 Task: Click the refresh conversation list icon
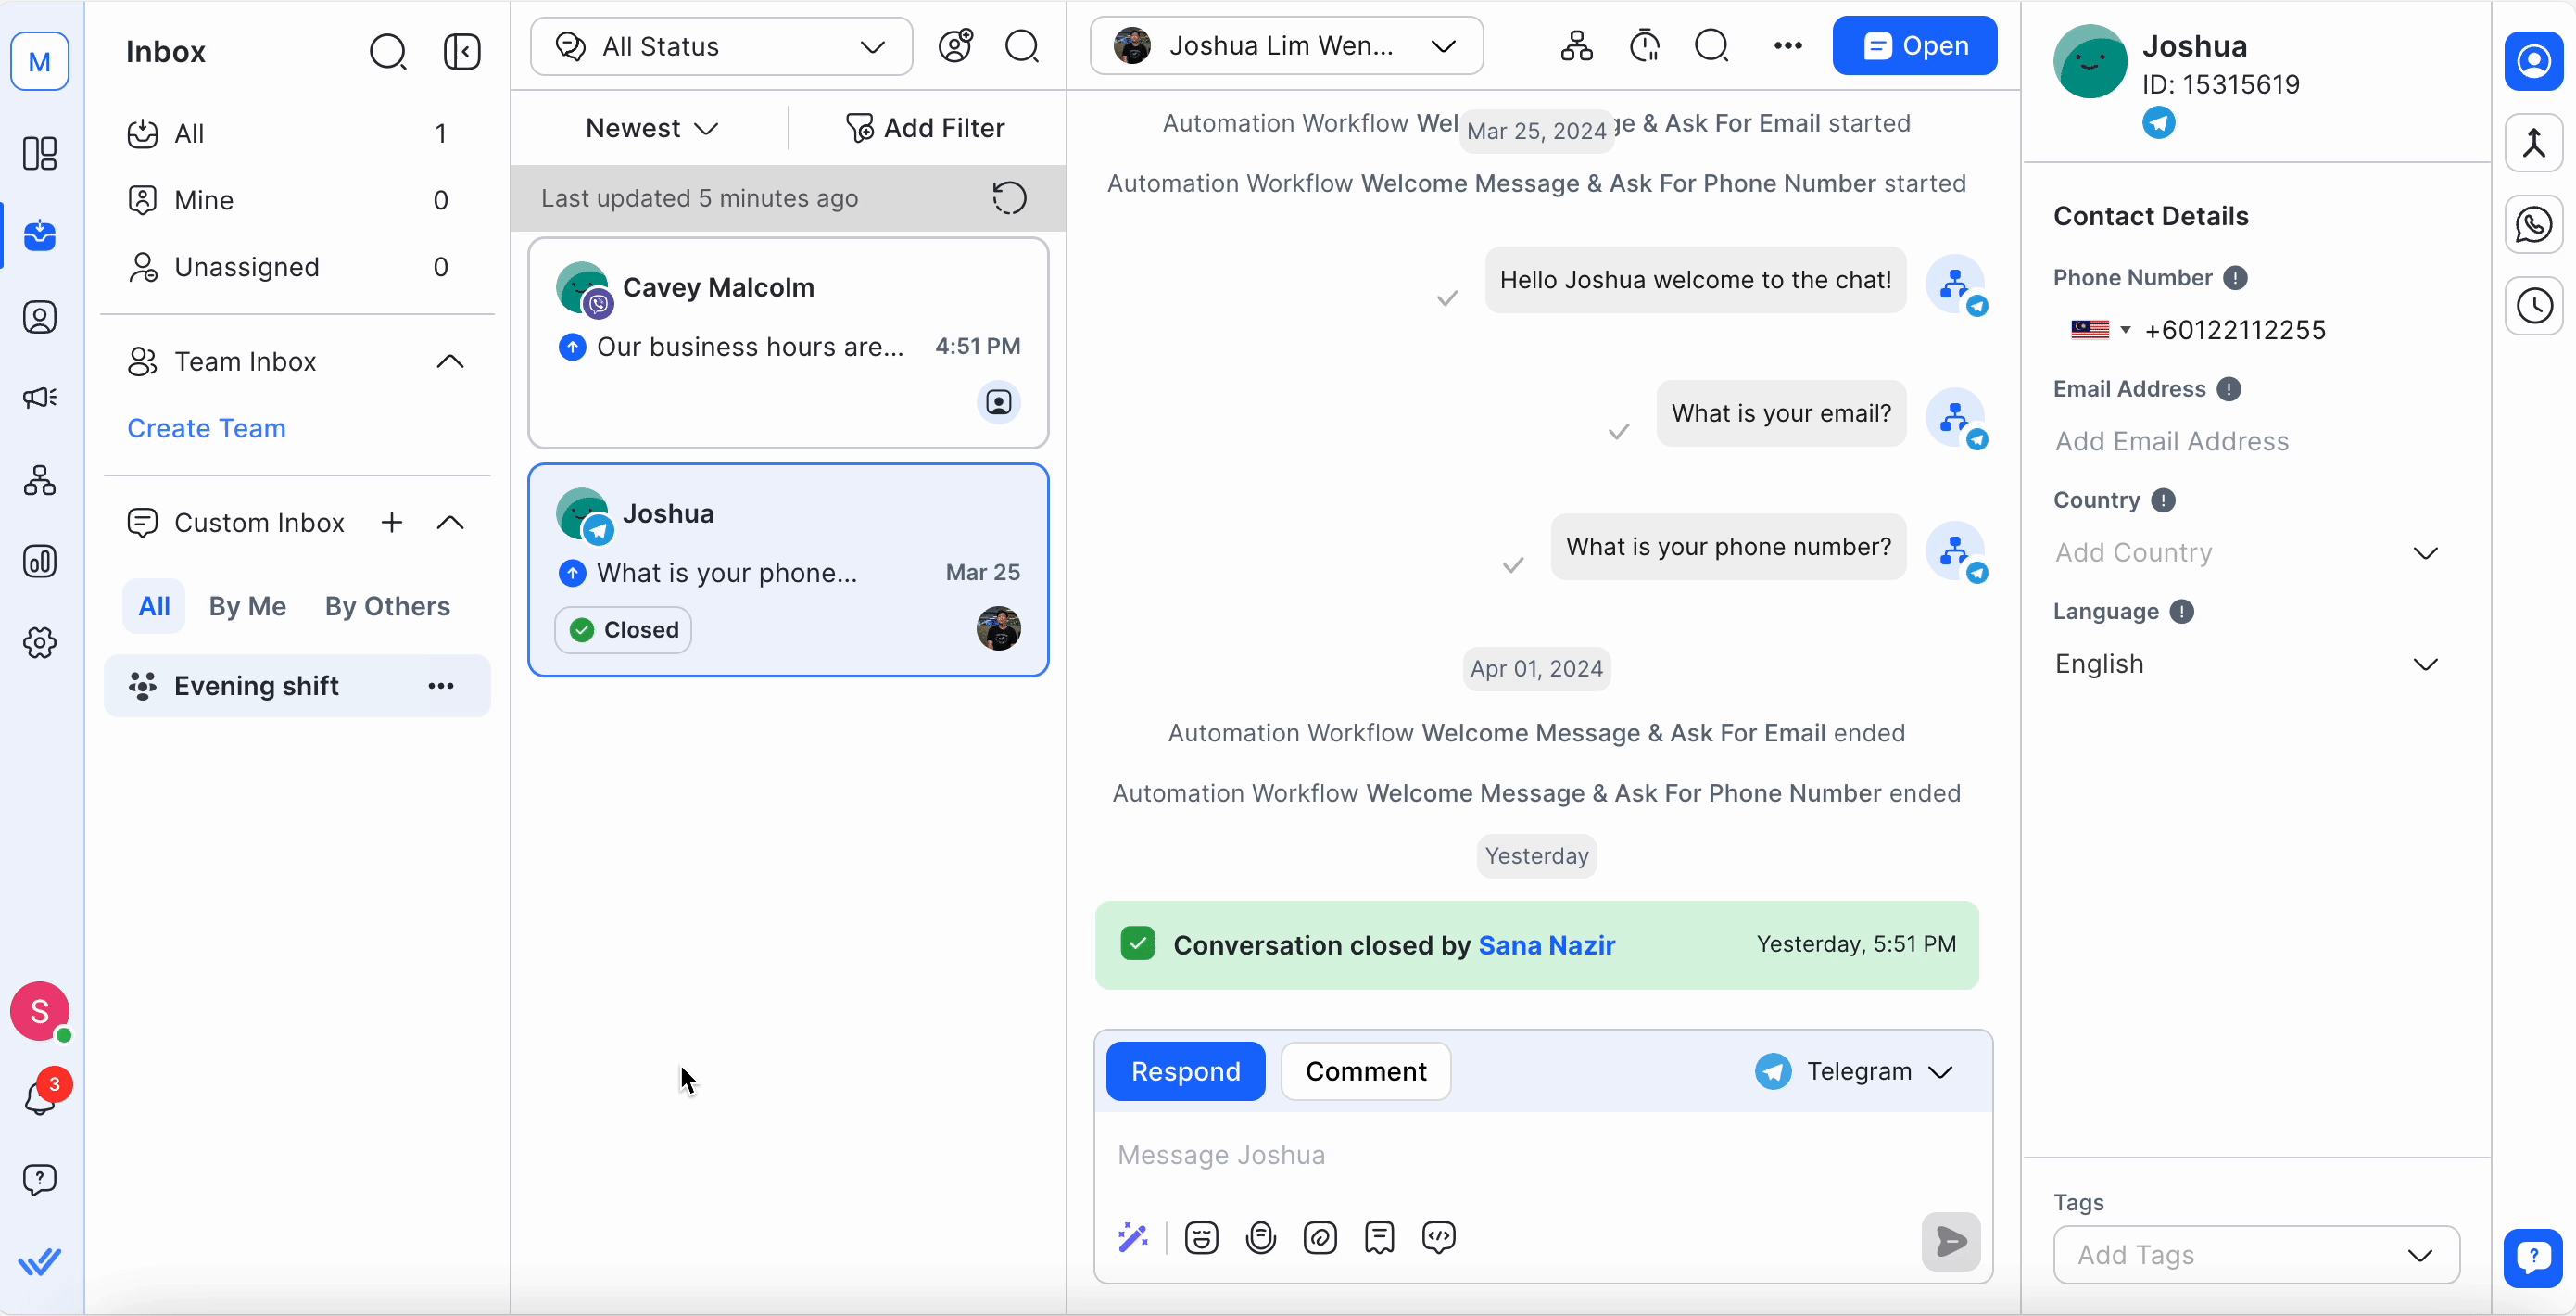pyautogui.click(x=1009, y=198)
